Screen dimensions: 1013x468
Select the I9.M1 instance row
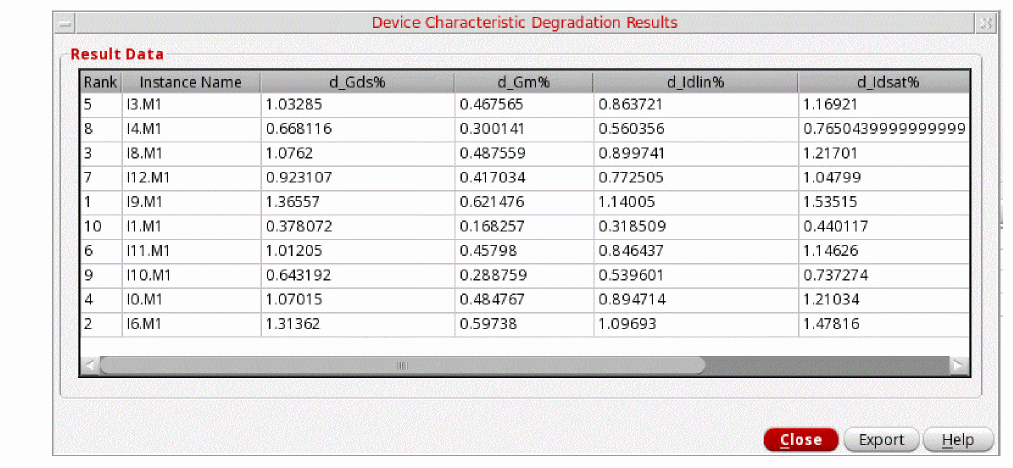pyautogui.click(x=525, y=202)
